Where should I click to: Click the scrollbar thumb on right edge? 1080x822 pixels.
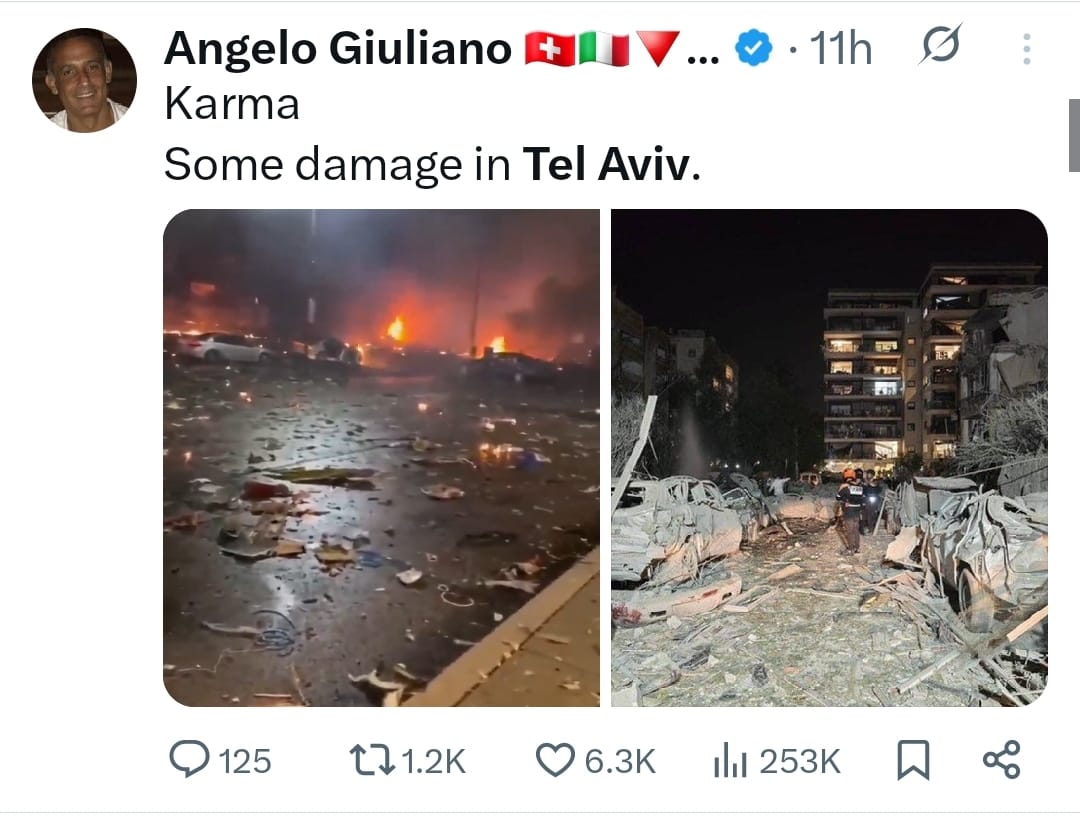(x=1074, y=135)
